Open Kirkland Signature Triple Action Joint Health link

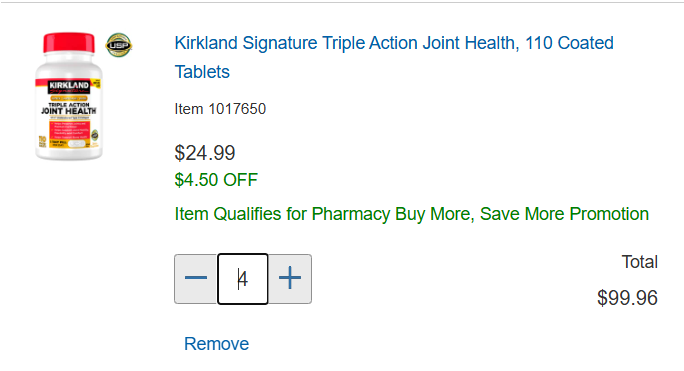pos(394,57)
